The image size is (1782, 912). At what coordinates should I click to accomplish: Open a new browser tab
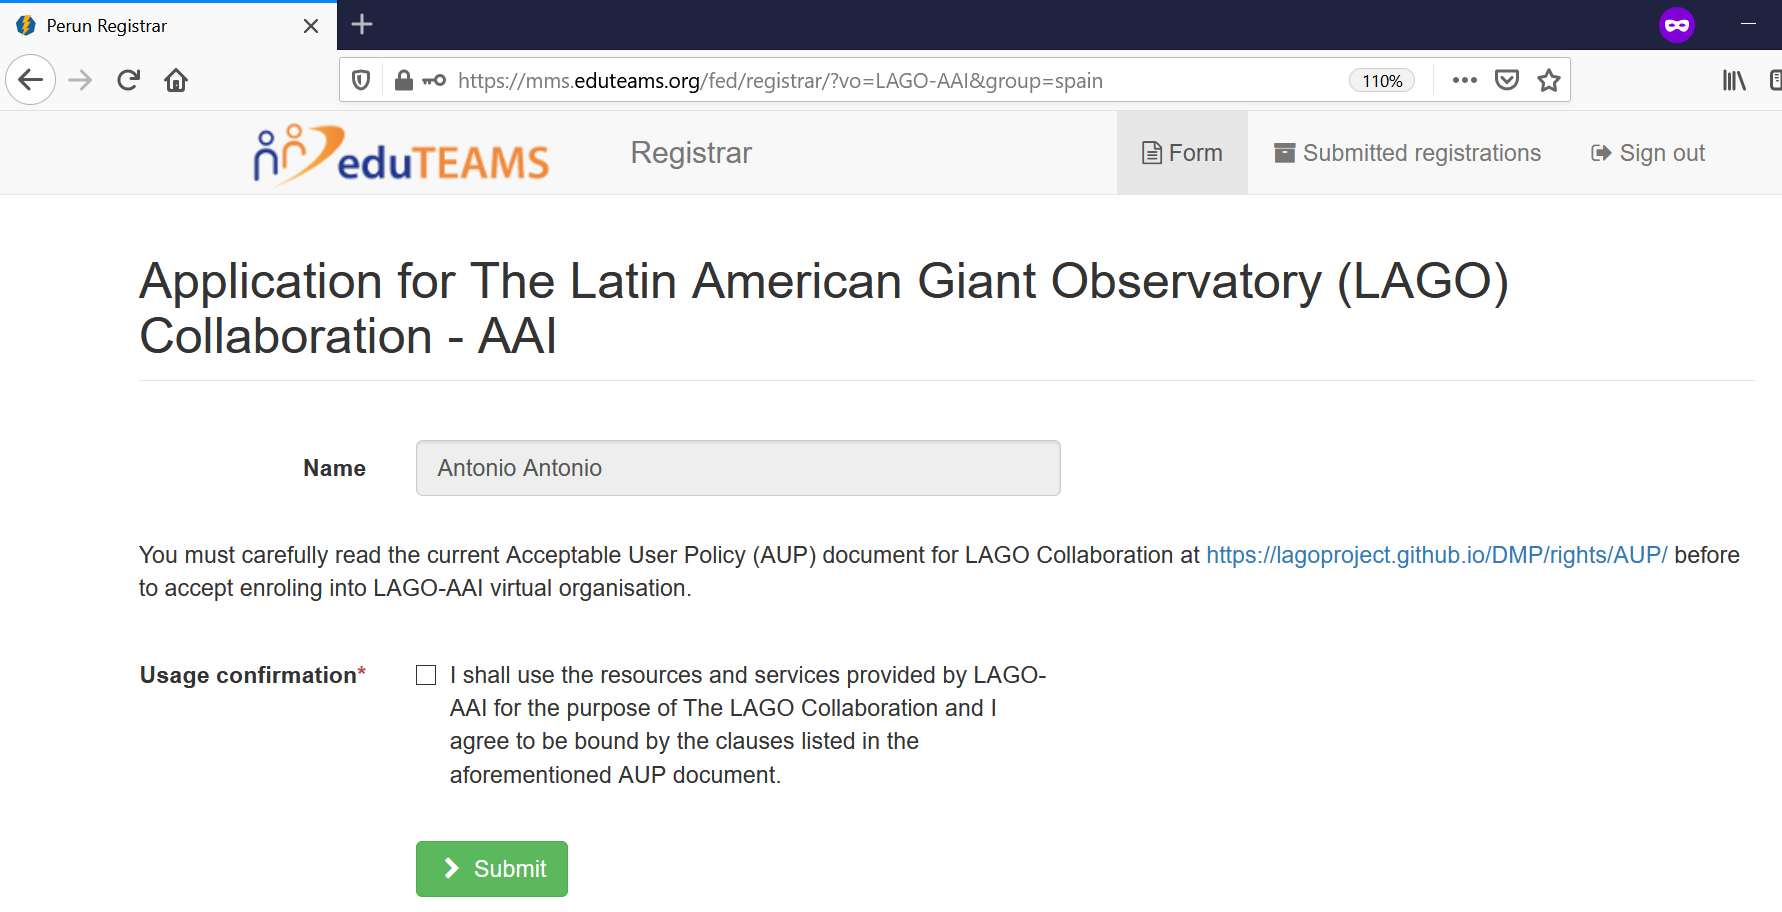tap(362, 24)
